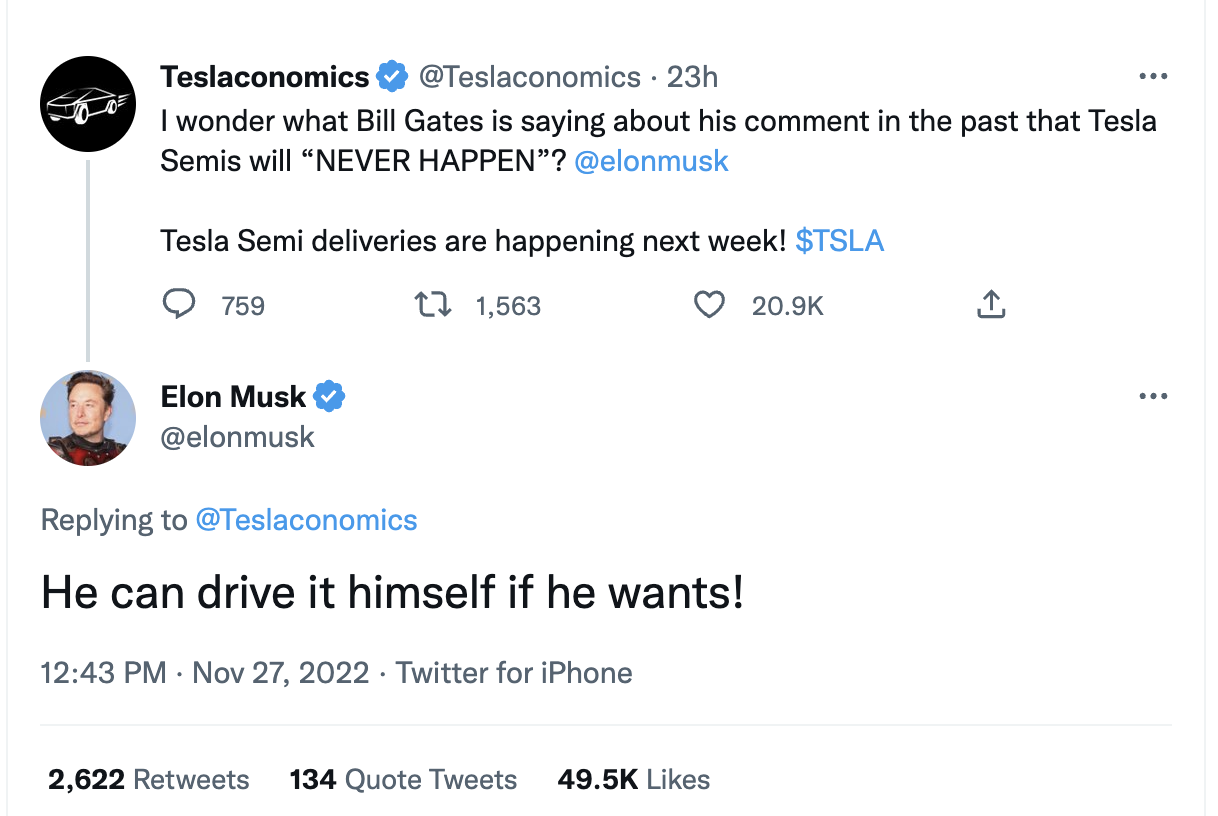Screen dimensions: 1218x816
Task: View the 2,622 Retweets list
Action: tap(148, 780)
